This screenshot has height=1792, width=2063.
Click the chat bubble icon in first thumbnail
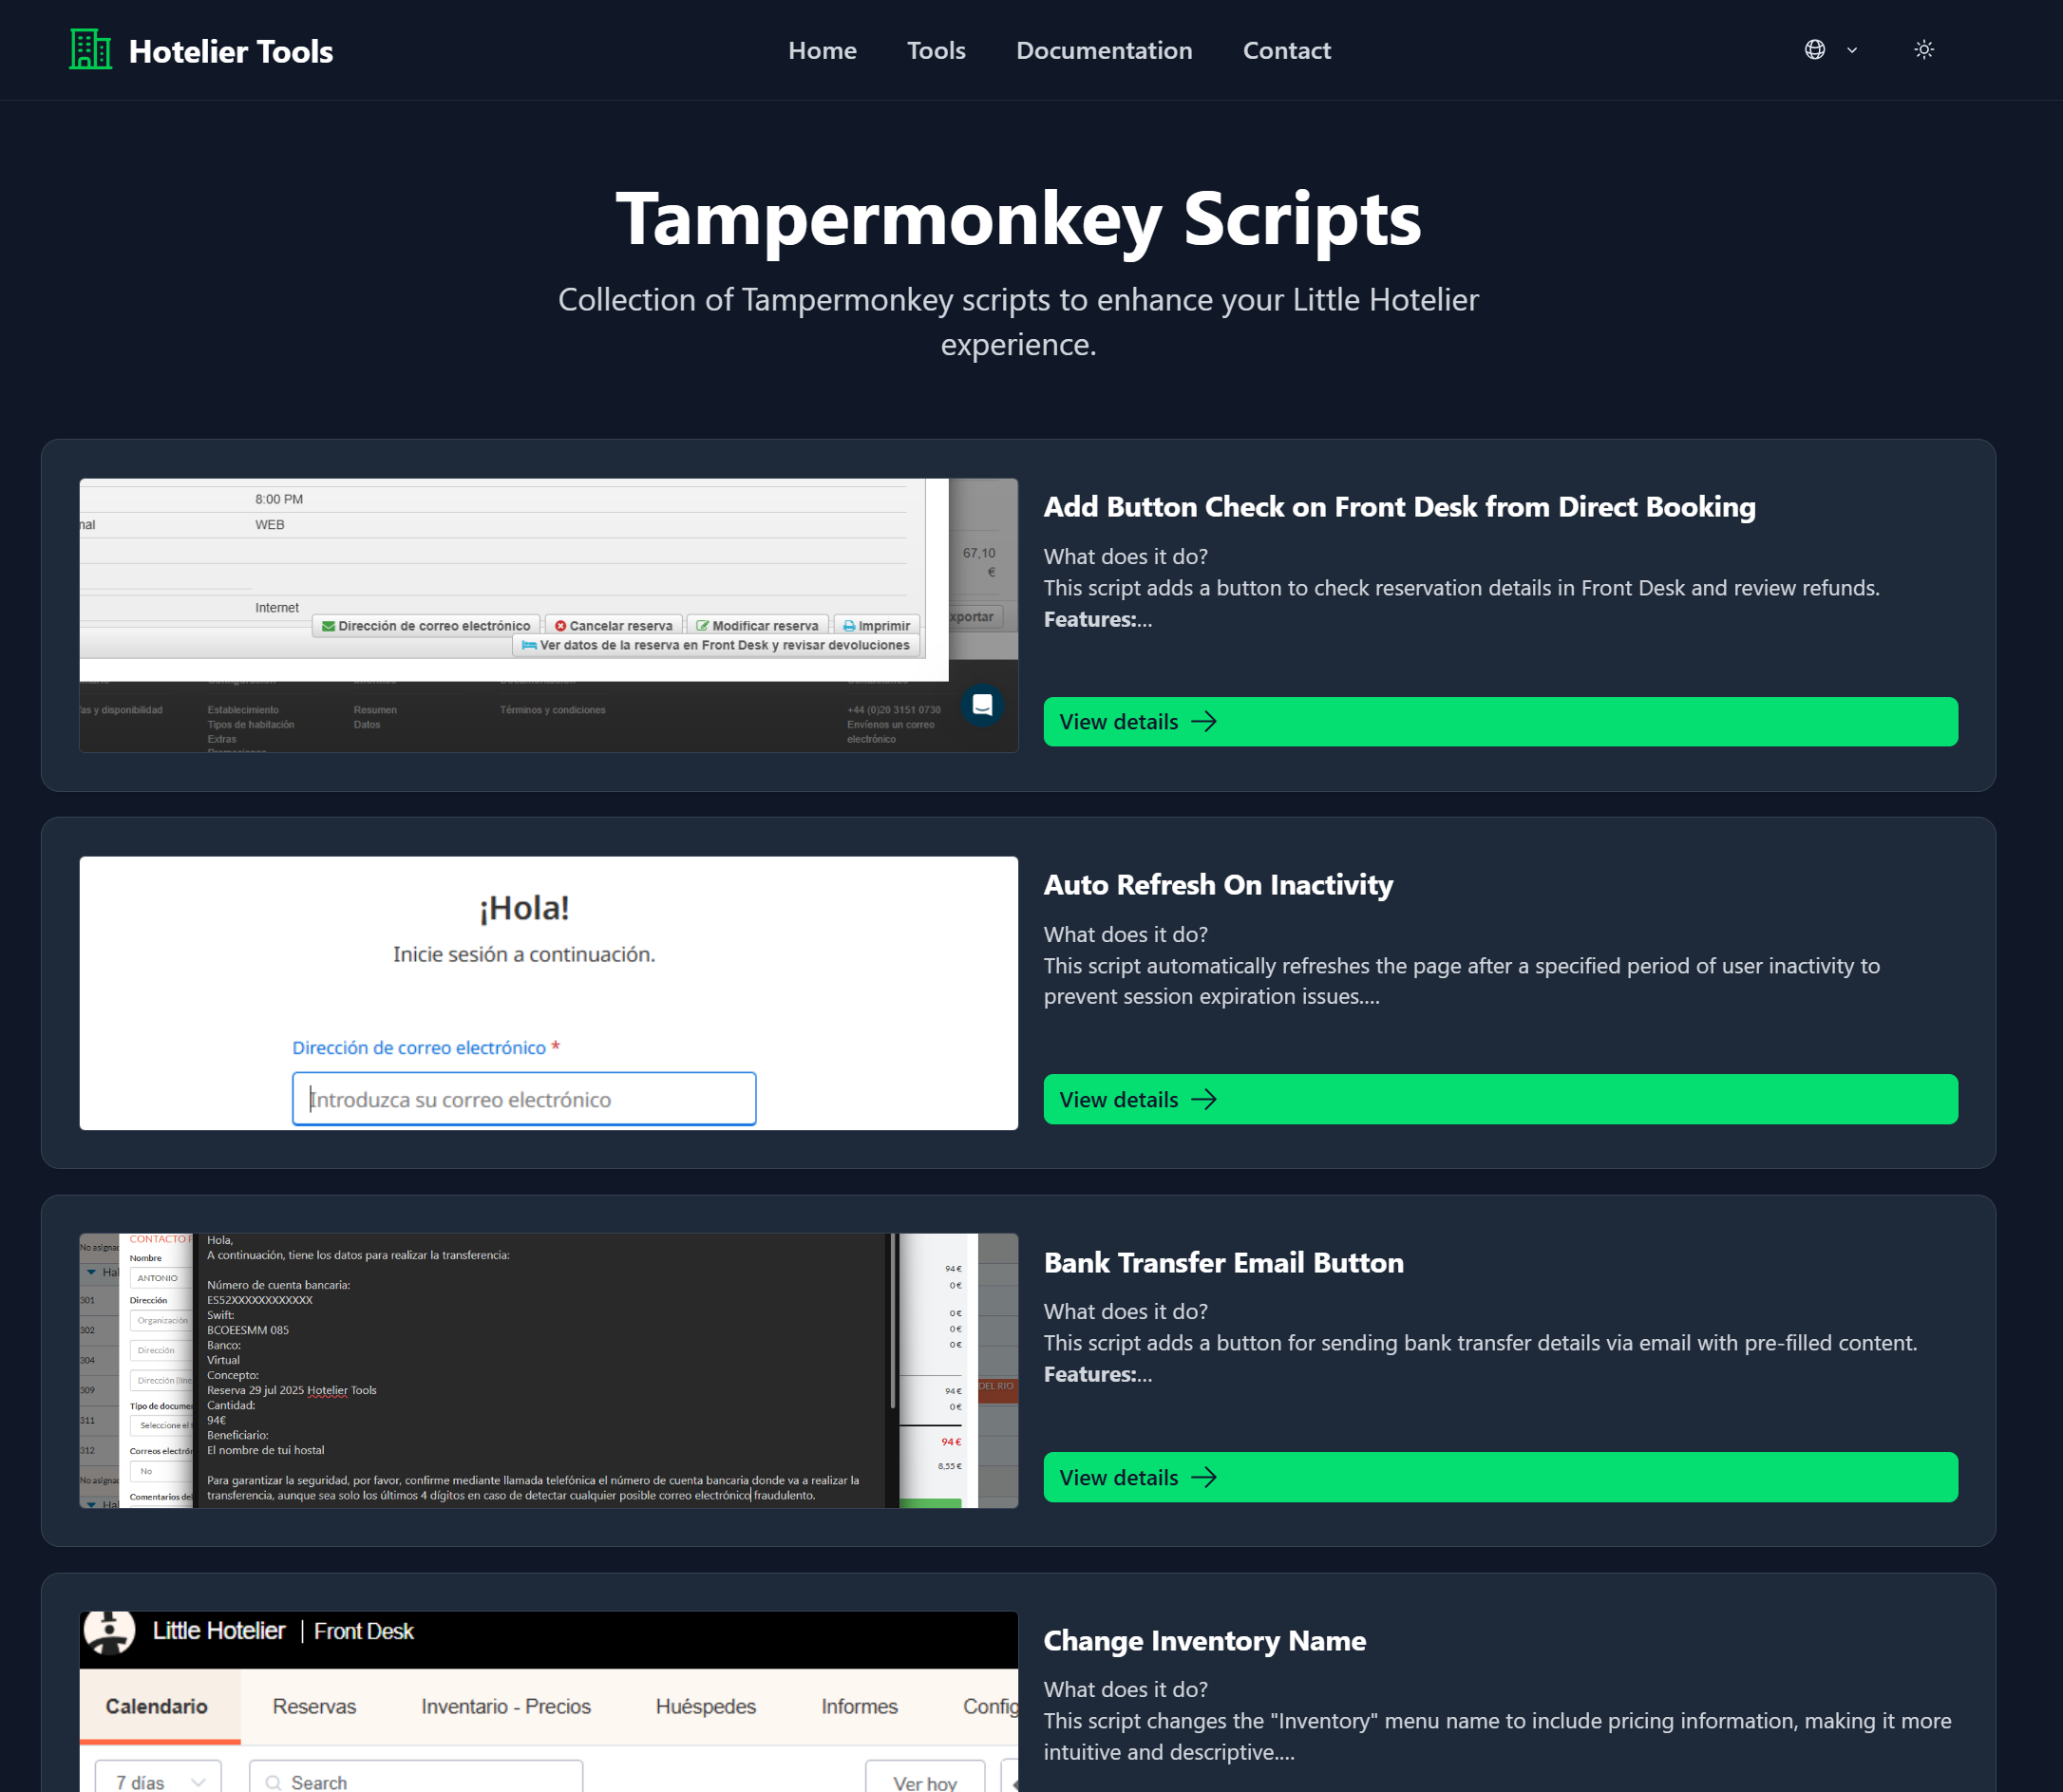[981, 705]
